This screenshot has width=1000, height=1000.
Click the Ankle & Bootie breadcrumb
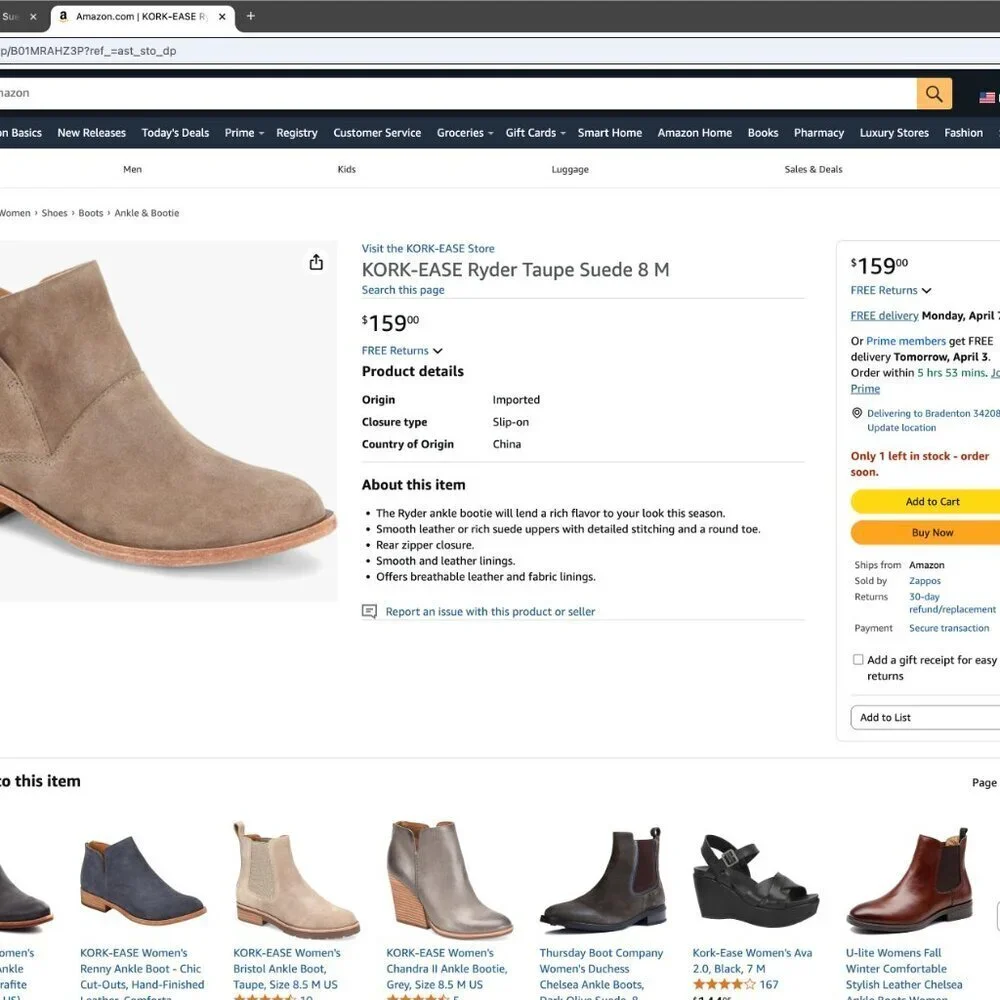(147, 213)
